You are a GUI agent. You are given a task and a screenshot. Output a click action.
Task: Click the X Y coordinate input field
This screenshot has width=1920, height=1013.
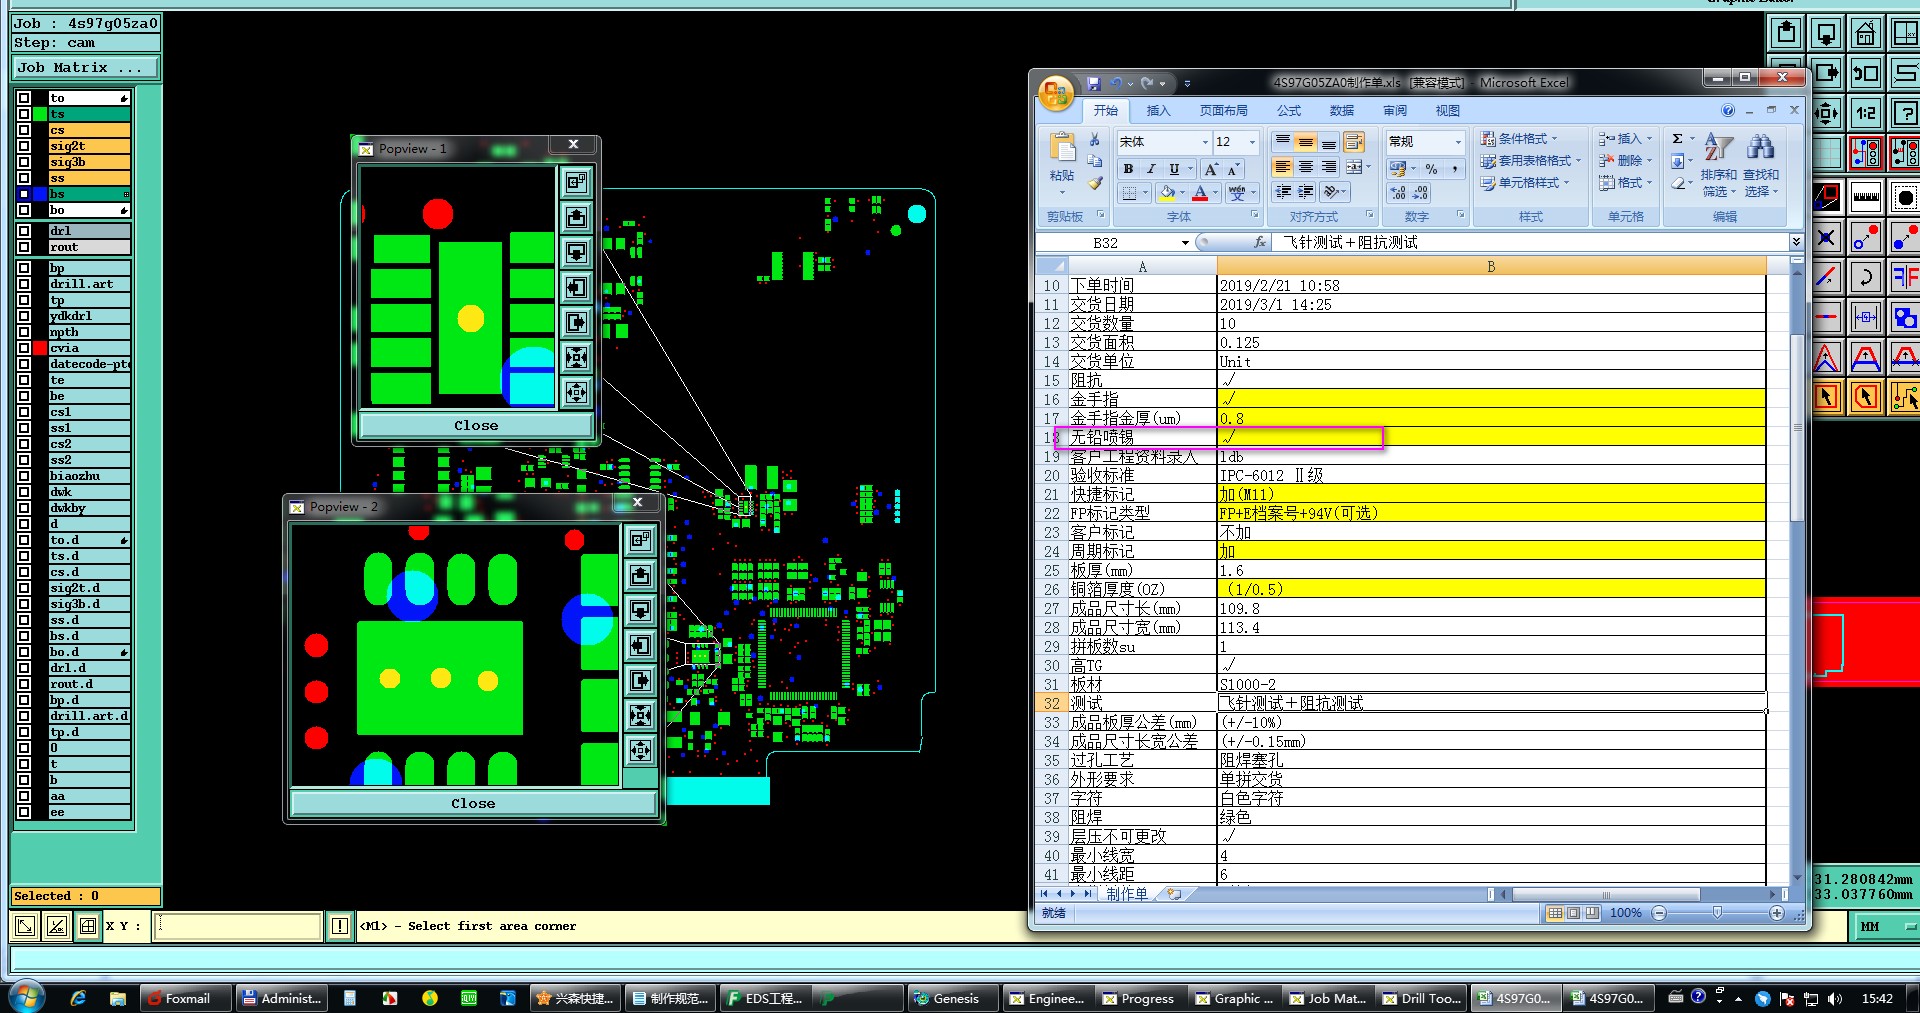[238, 926]
